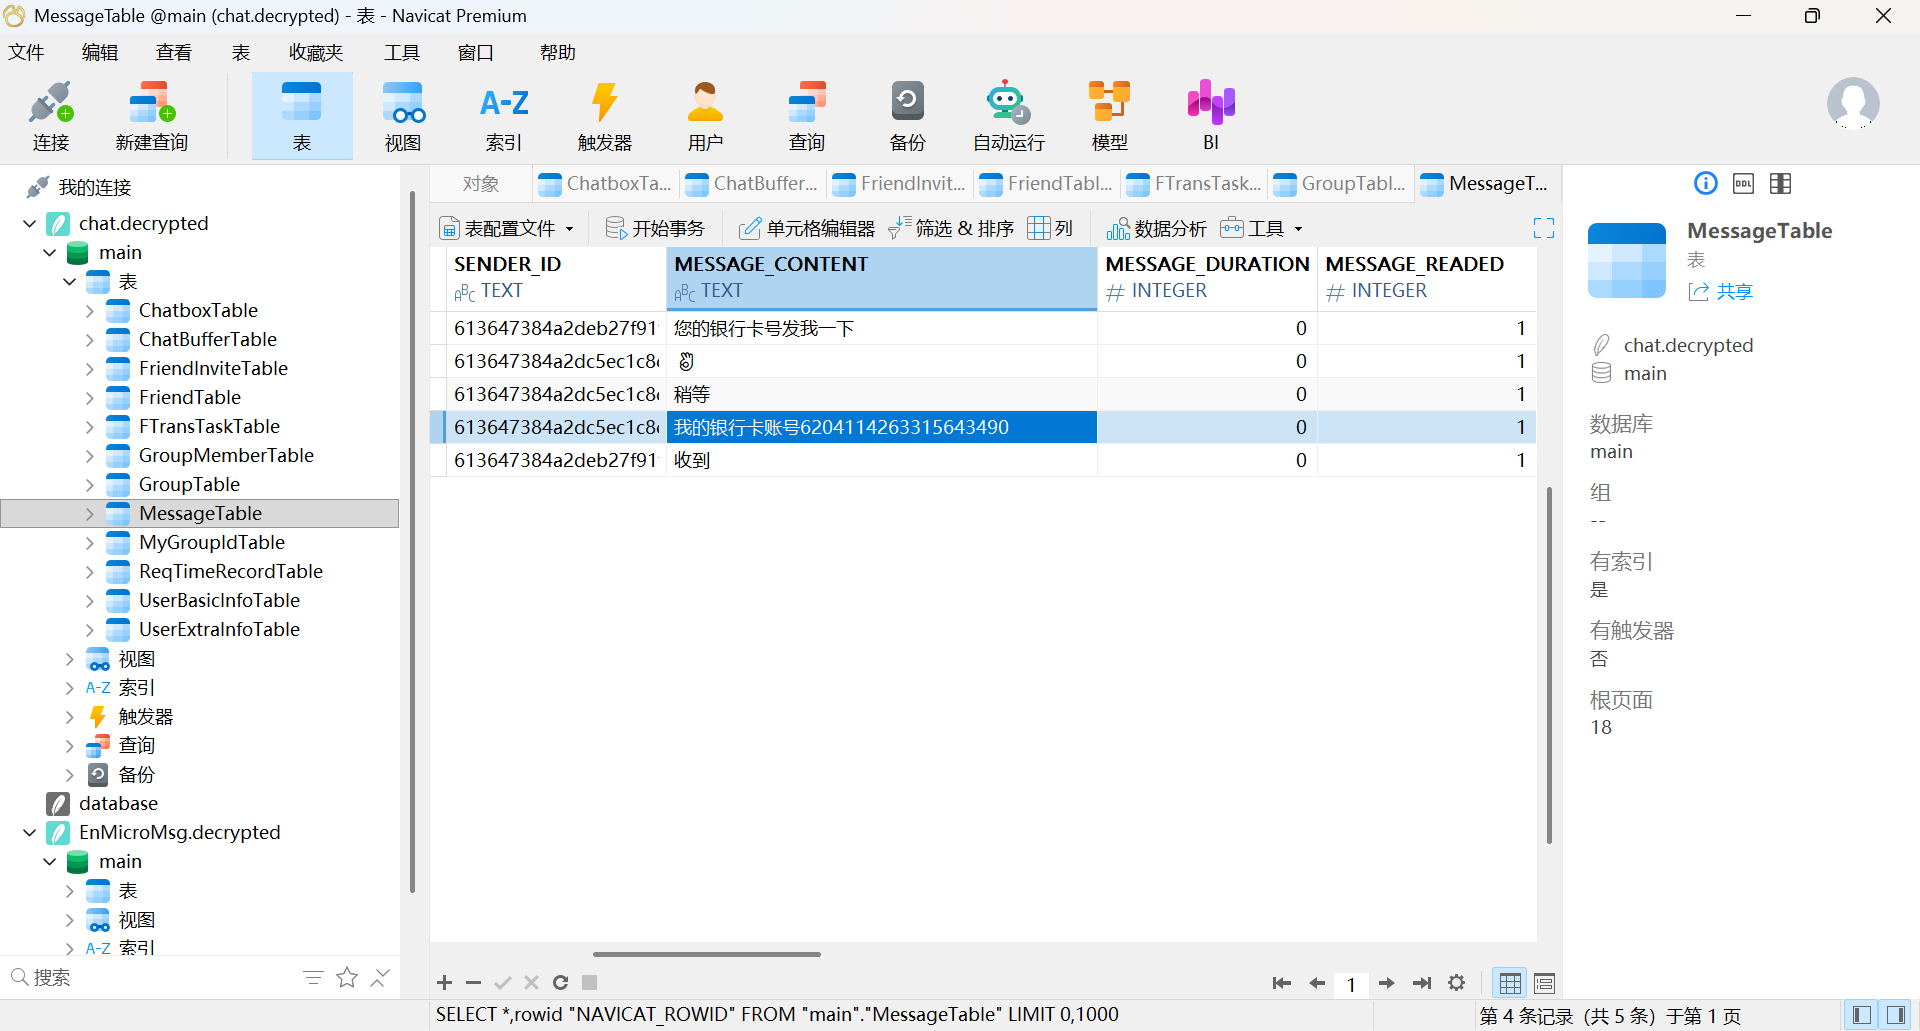
Task: Select the 视图 views toolbar icon
Action: pos(403,116)
